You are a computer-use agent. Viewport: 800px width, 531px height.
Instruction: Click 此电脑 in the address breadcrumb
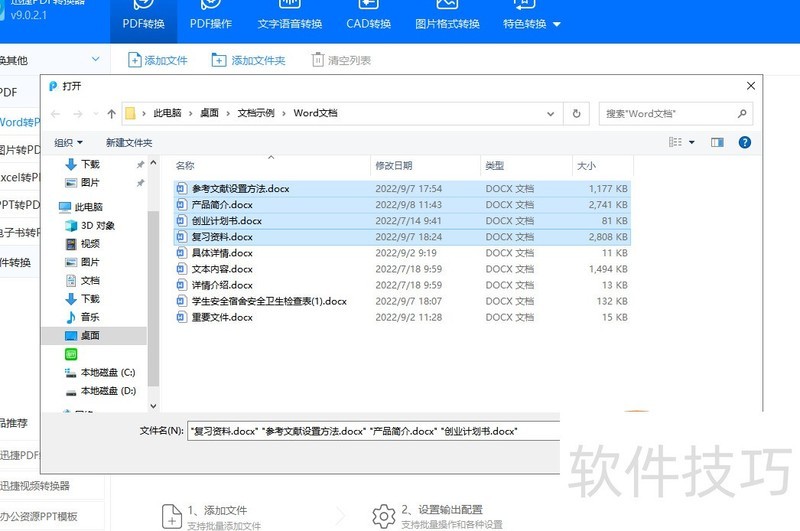[x=167, y=113]
